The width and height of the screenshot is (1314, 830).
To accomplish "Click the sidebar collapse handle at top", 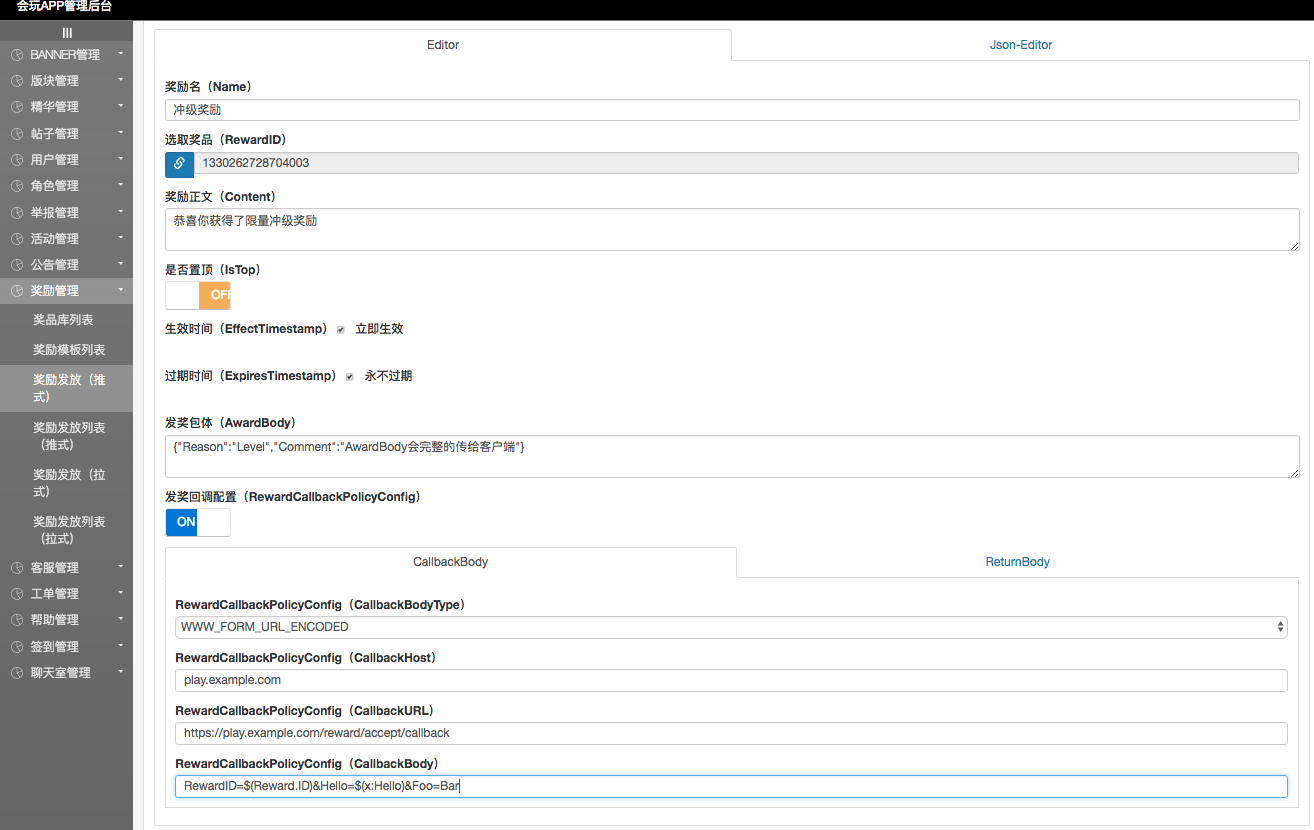I will [x=67, y=33].
